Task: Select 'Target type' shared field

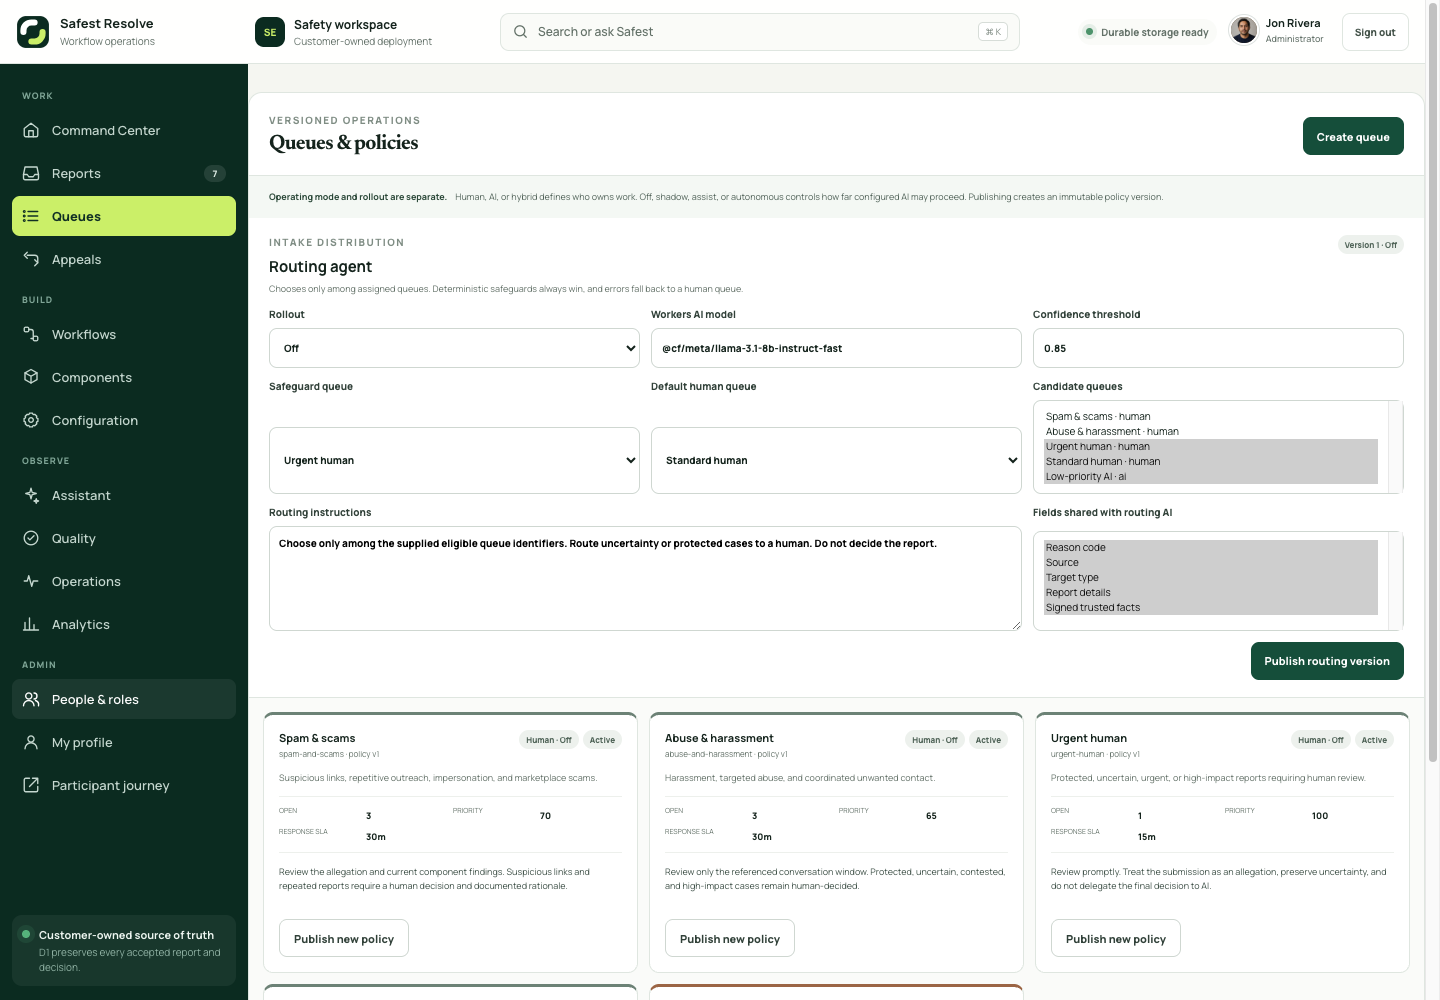Action: [x=1211, y=577]
